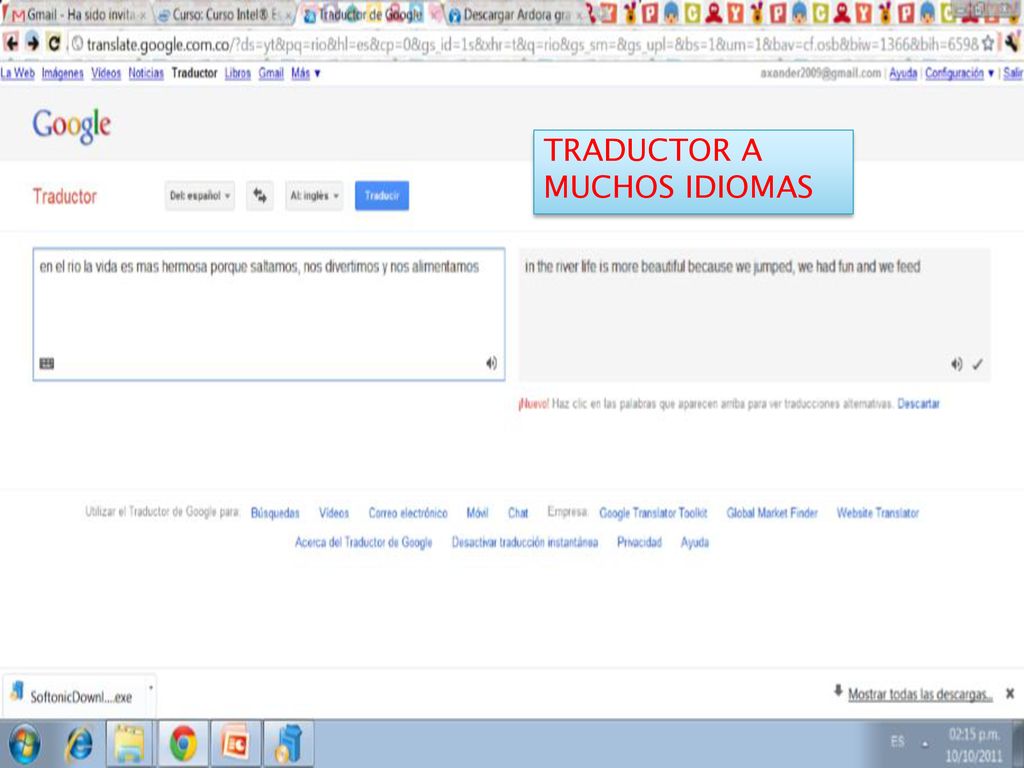Screen dimensions: 1024x768
Task: Reload the page with refresh icon
Action: coord(54,43)
